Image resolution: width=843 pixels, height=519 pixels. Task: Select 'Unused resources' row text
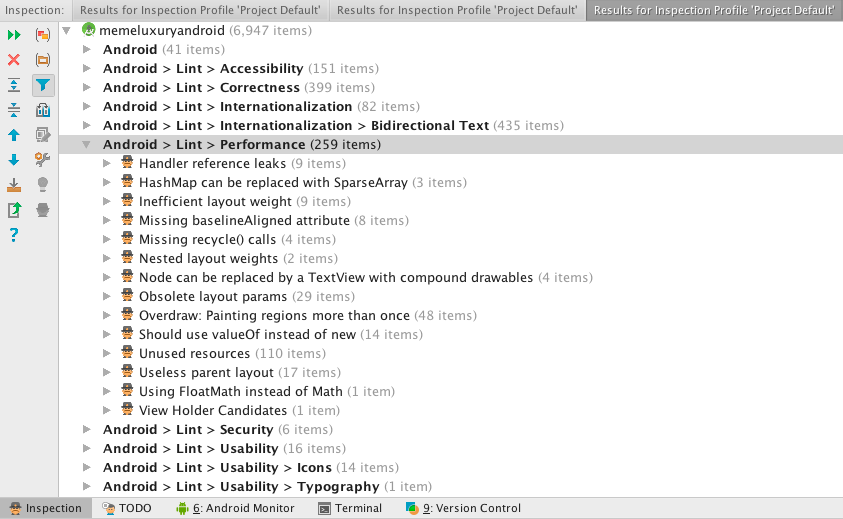tap(194, 353)
